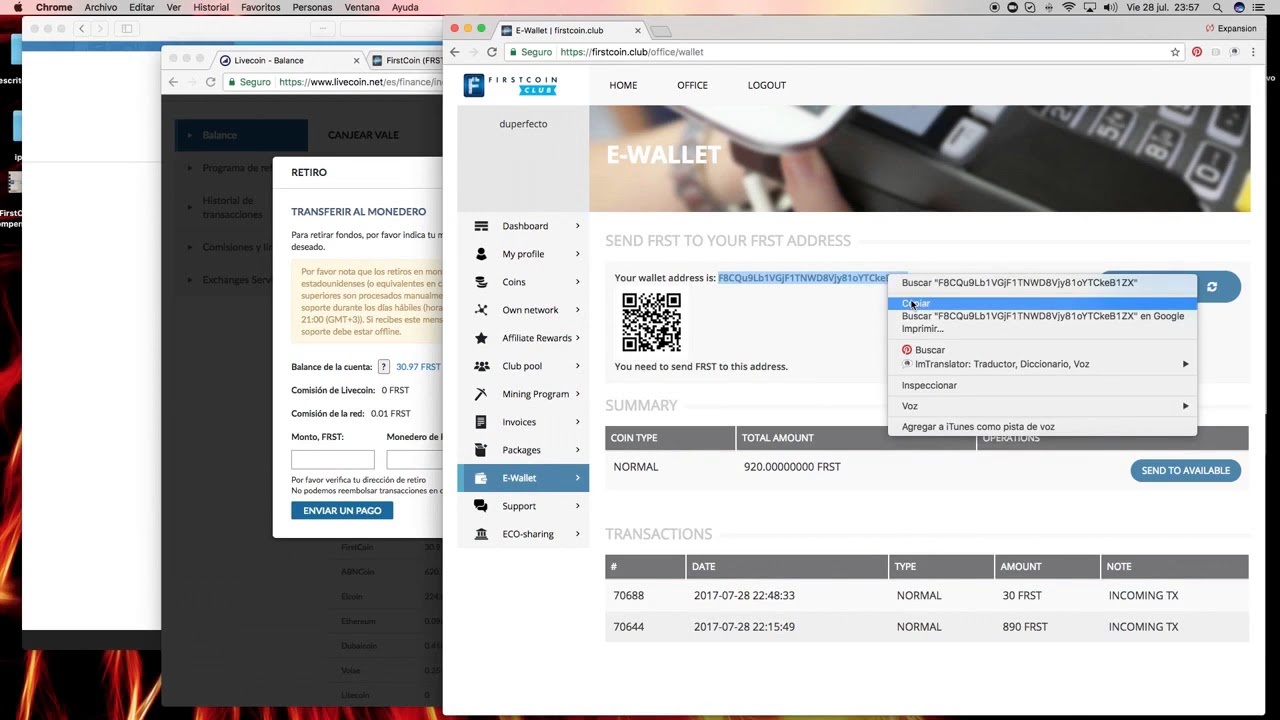The height and width of the screenshot is (720, 1280).
Task: Click the OFFICE navigation link
Action: [x=692, y=85]
